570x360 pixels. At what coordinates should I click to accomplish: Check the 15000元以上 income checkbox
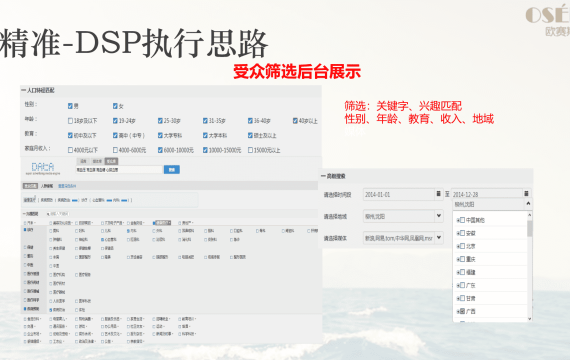tap(250, 150)
